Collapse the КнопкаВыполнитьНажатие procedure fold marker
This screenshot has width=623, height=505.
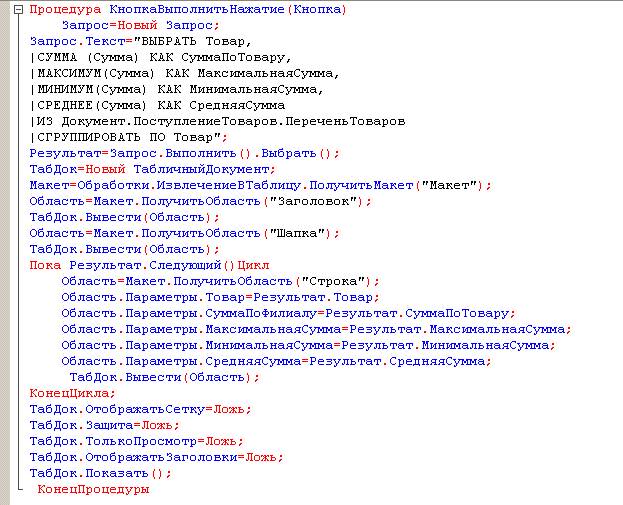click(x=20, y=10)
